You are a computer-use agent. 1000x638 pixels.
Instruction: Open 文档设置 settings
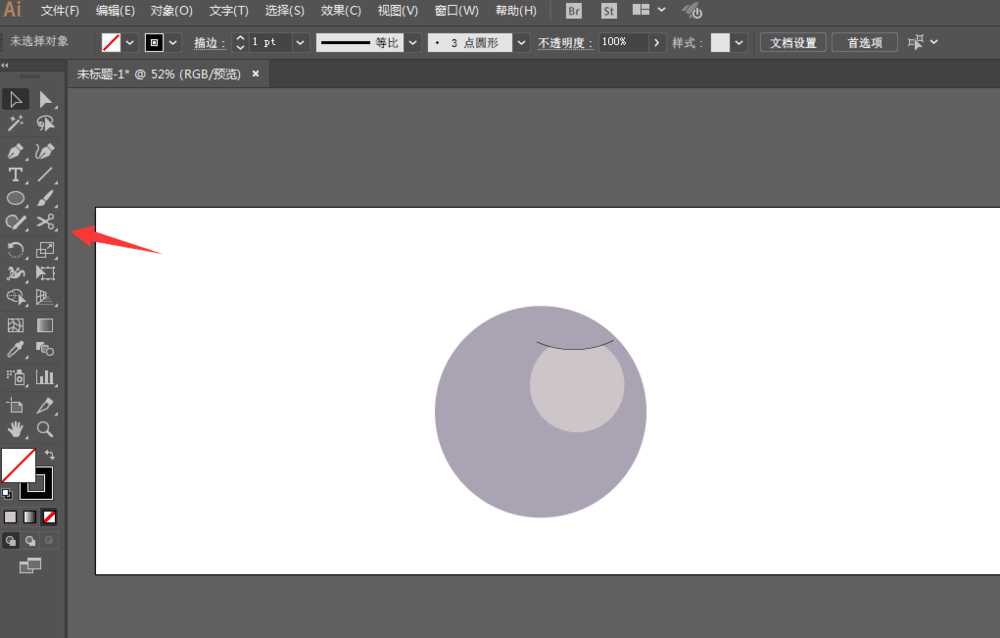(793, 42)
